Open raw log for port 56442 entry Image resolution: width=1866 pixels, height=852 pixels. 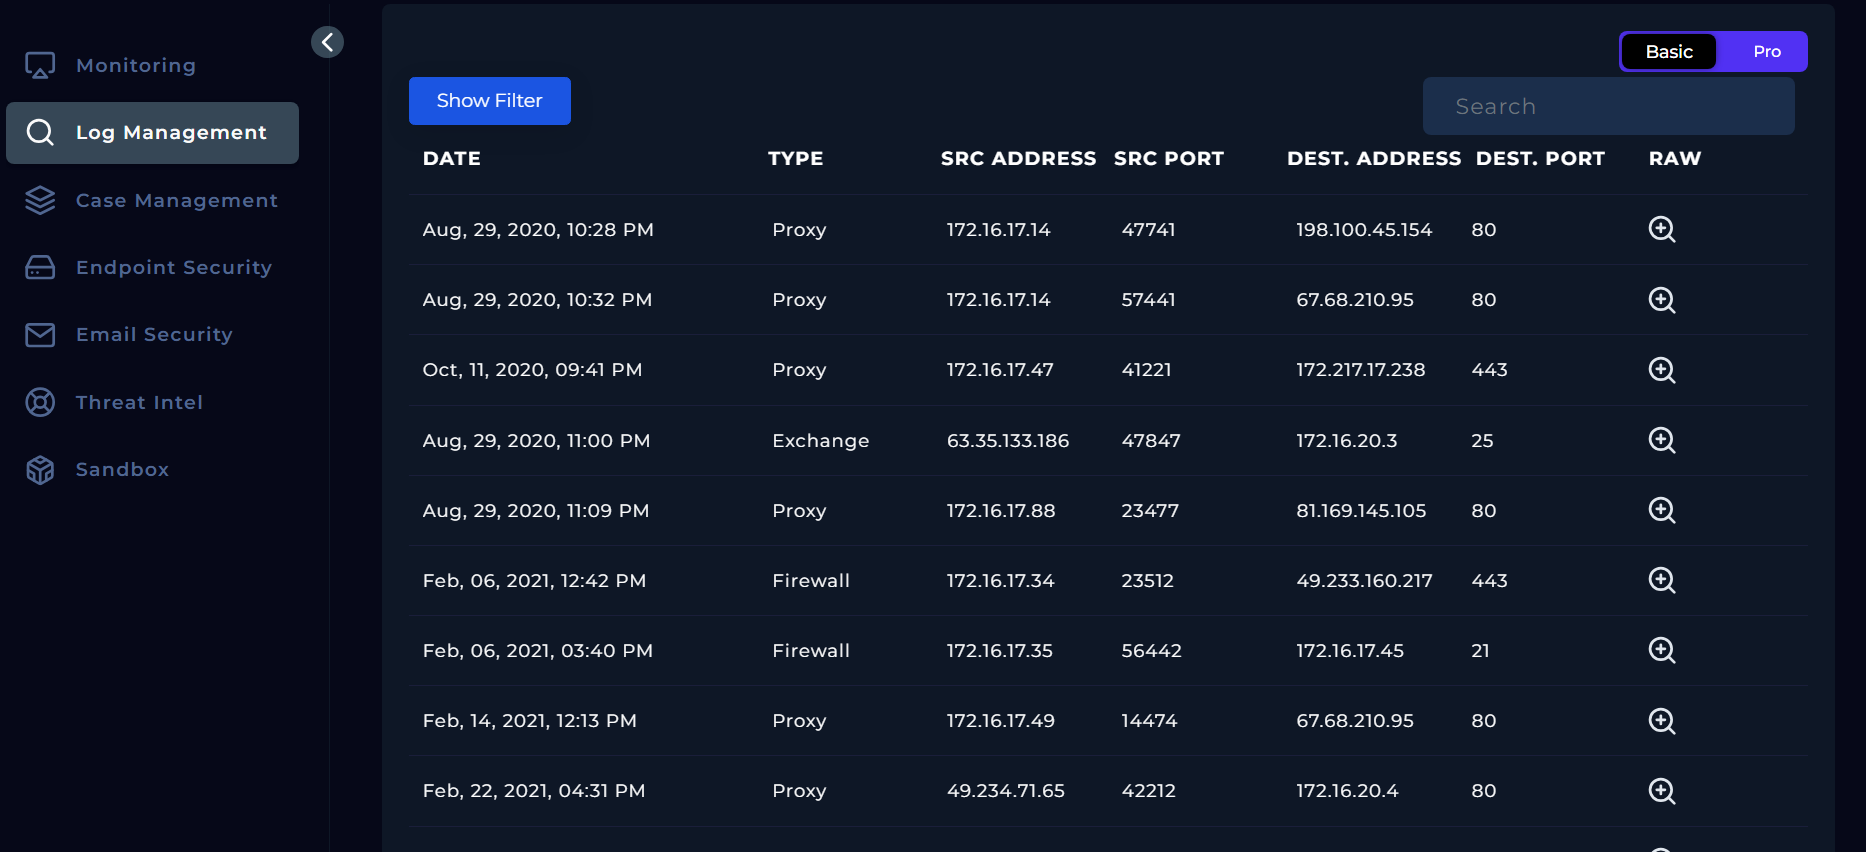[1661, 650]
